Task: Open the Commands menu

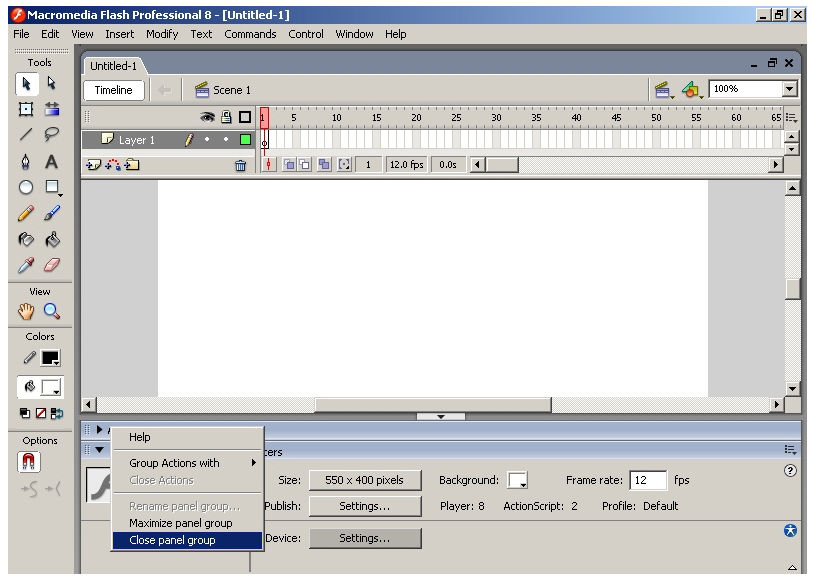Action: [x=250, y=34]
